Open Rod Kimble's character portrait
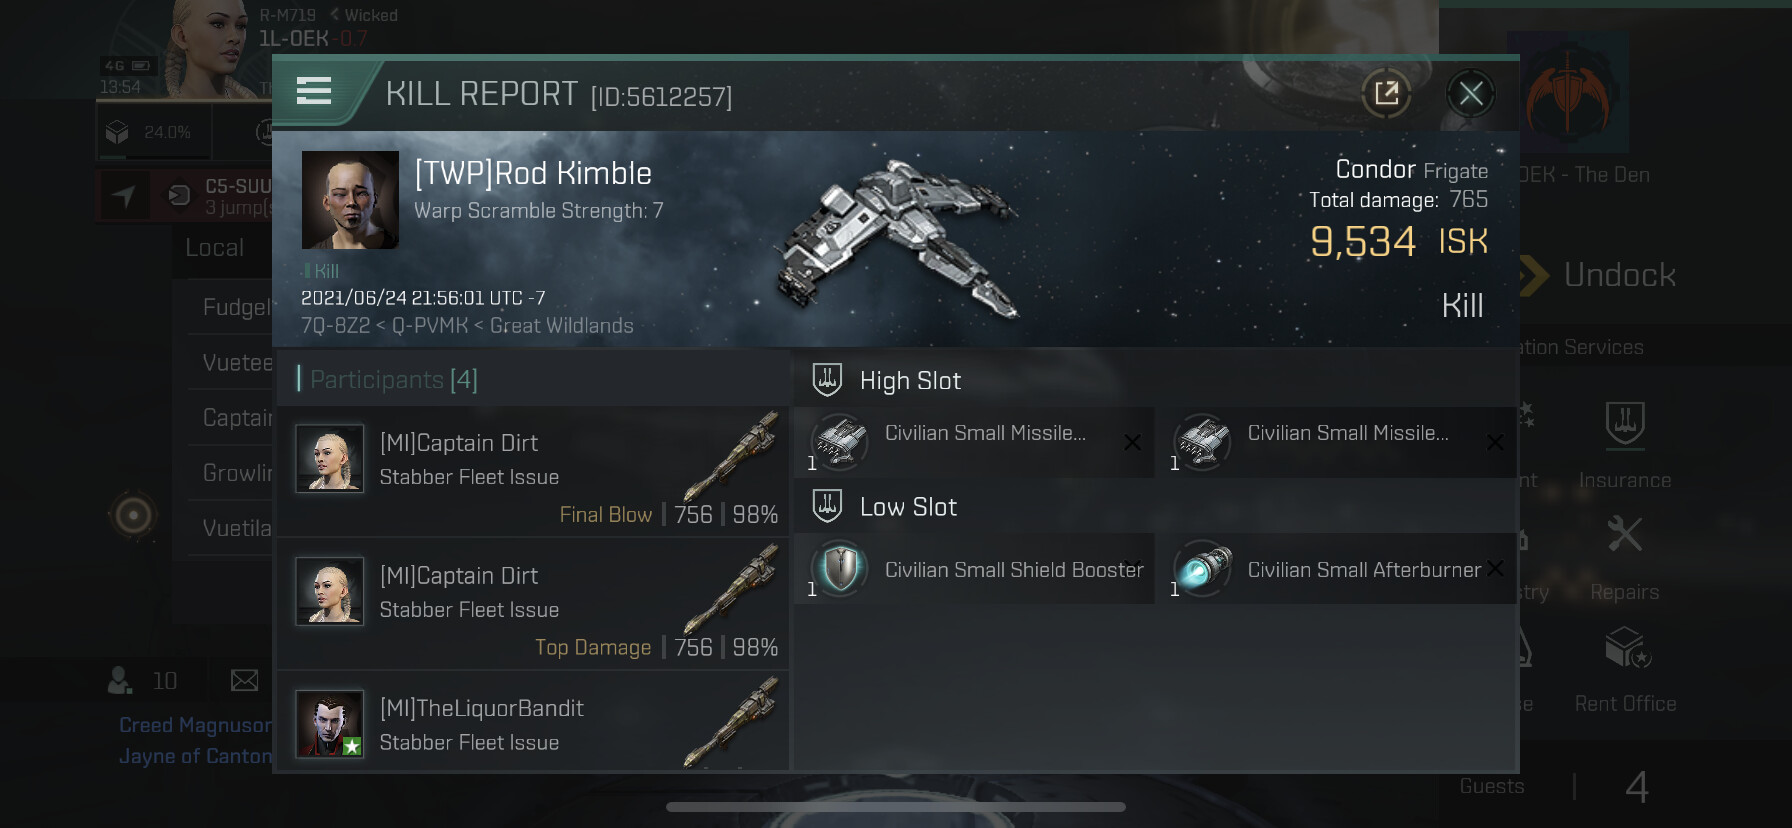Viewport: 1792px width, 828px height. pyautogui.click(x=350, y=200)
